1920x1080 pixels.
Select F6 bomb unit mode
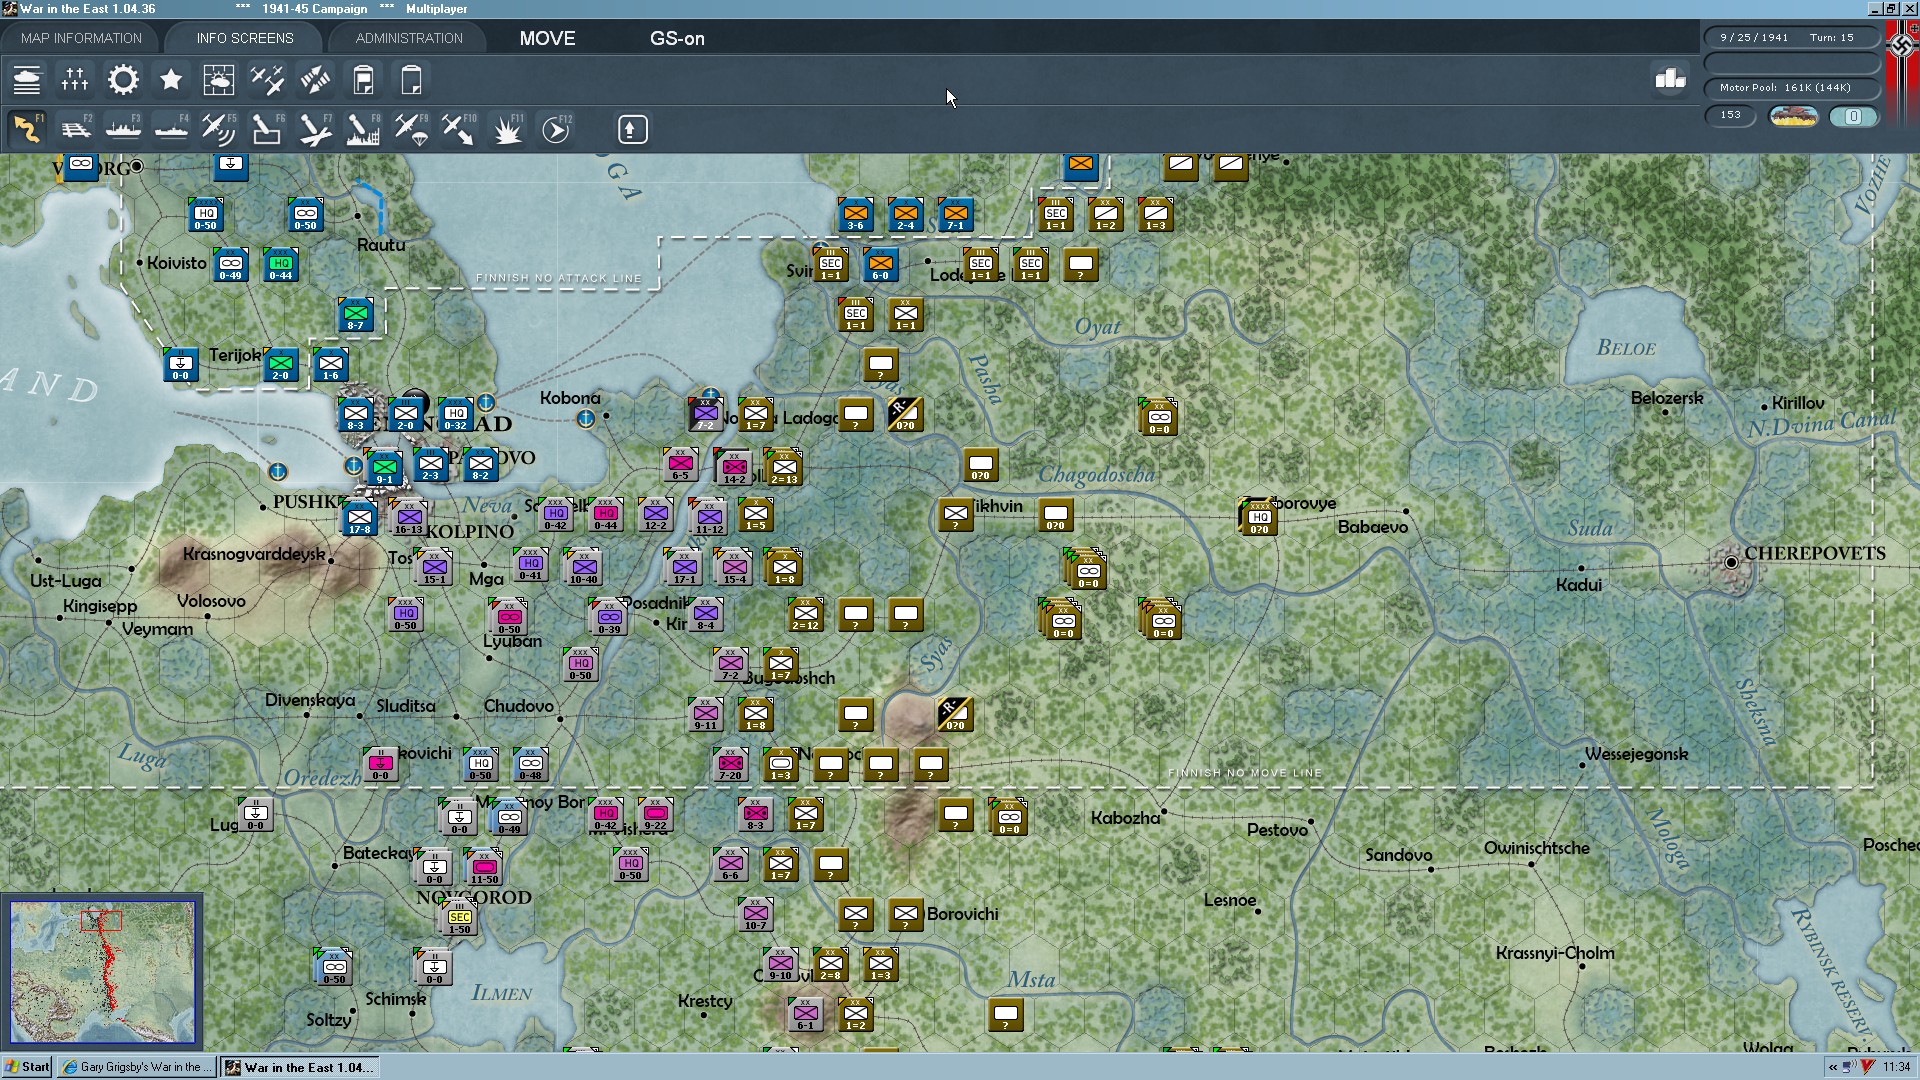pos(267,129)
